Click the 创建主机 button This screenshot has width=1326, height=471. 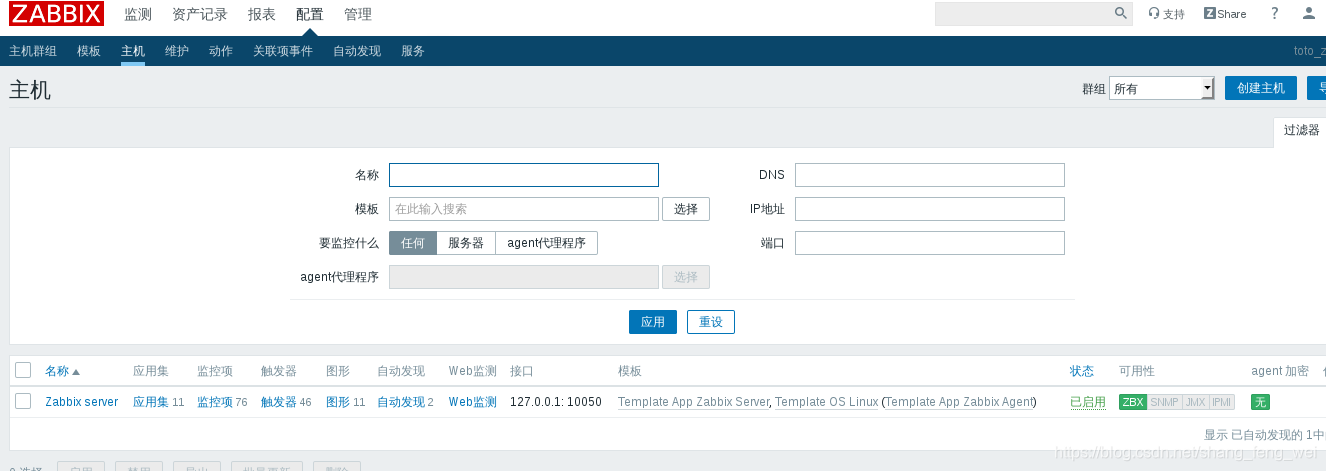[x=1261, y=88]
